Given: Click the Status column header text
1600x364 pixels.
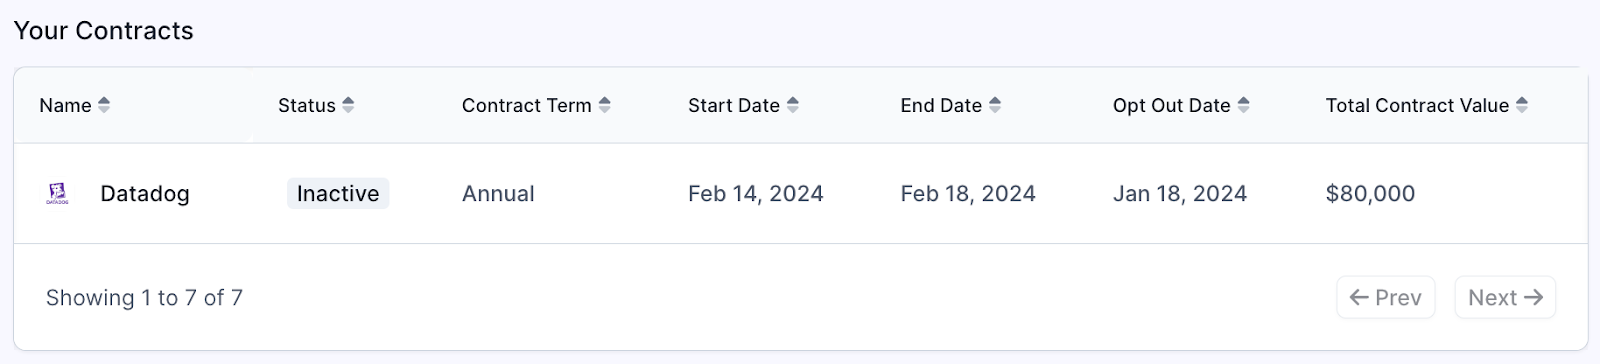Looking at the screenshot, I should pyautogui.click(x=307, y=105).
